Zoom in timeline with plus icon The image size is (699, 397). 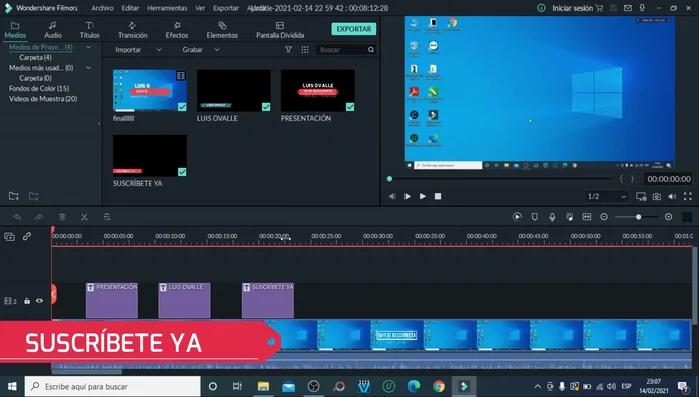tap(668, 217)
